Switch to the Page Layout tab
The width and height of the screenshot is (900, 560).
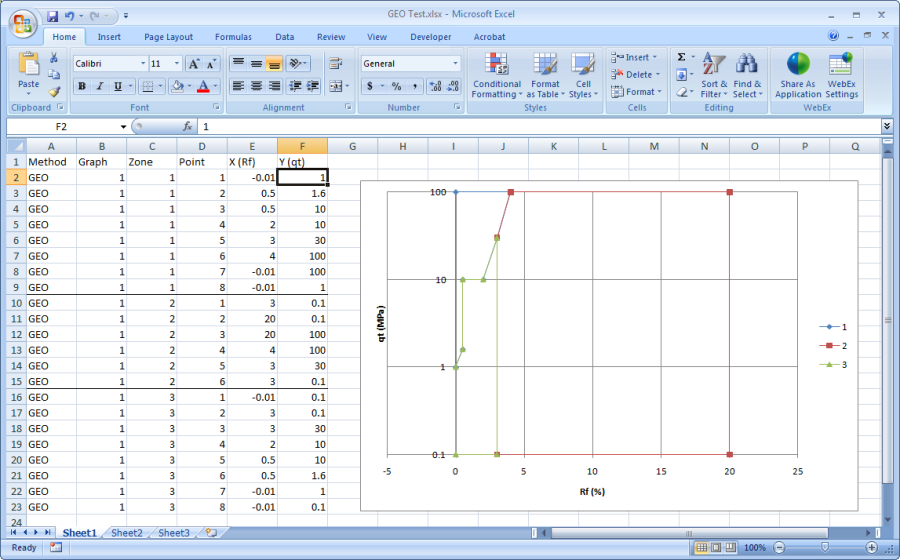pyautogui.click(x=168, y=37)
